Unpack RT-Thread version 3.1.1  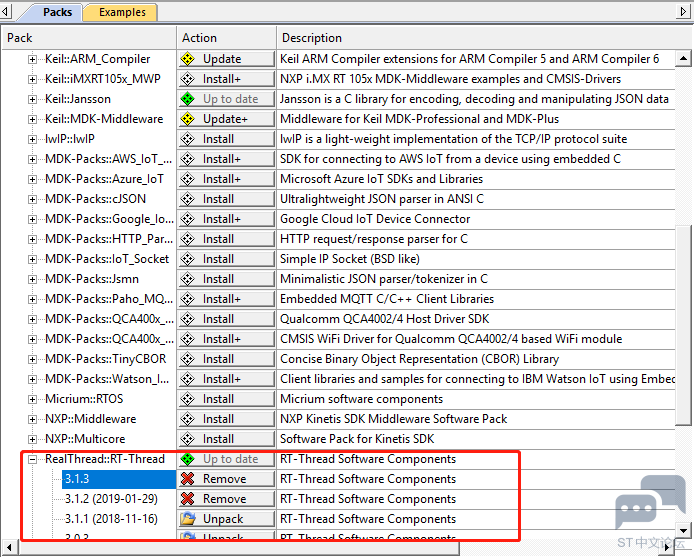point(227,519)
